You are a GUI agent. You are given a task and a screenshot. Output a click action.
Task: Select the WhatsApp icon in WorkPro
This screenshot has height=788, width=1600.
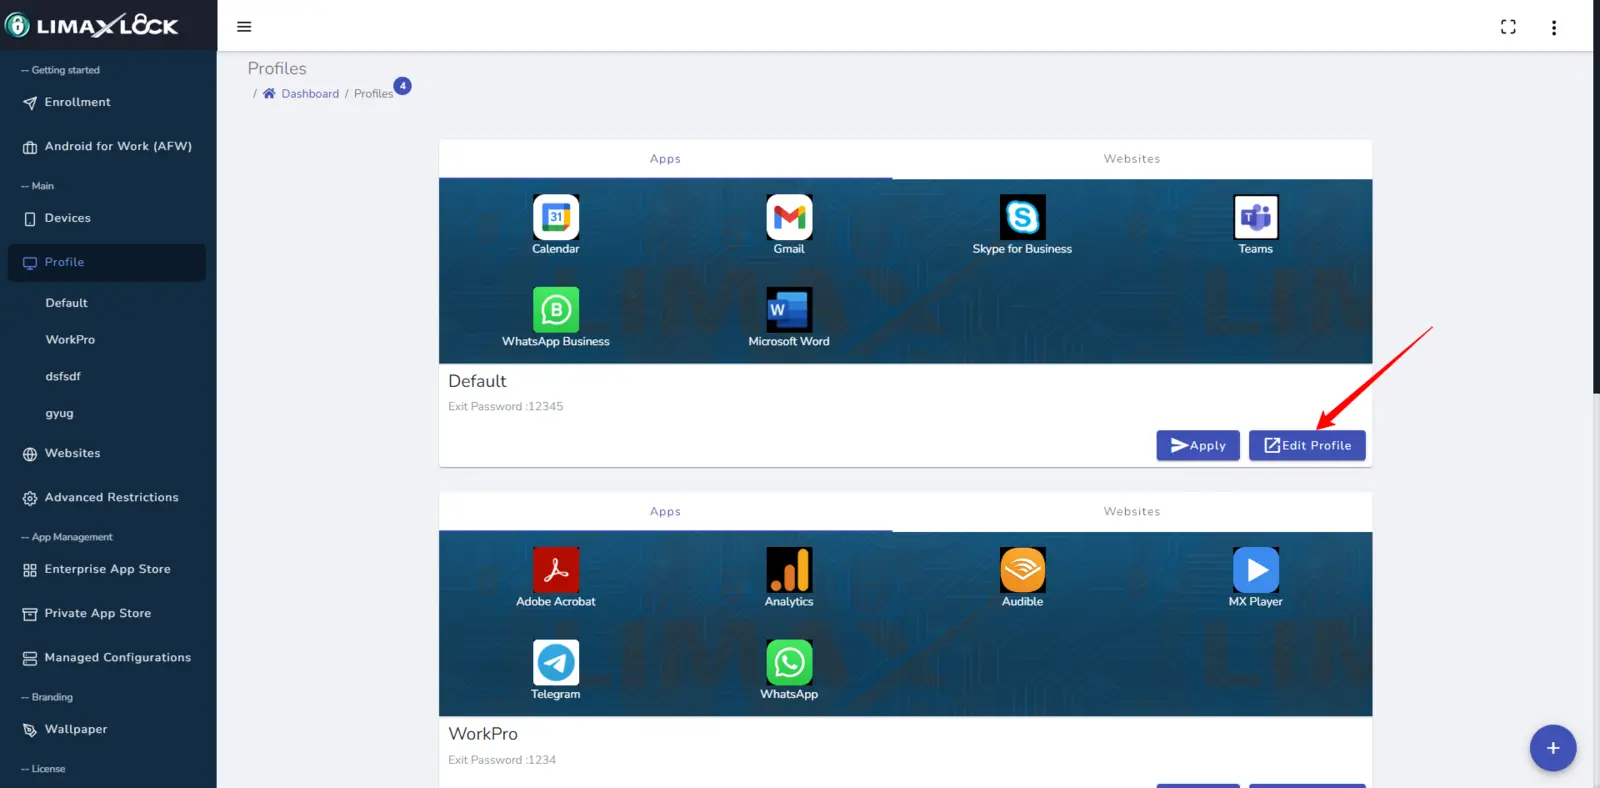tap(789, 663)
